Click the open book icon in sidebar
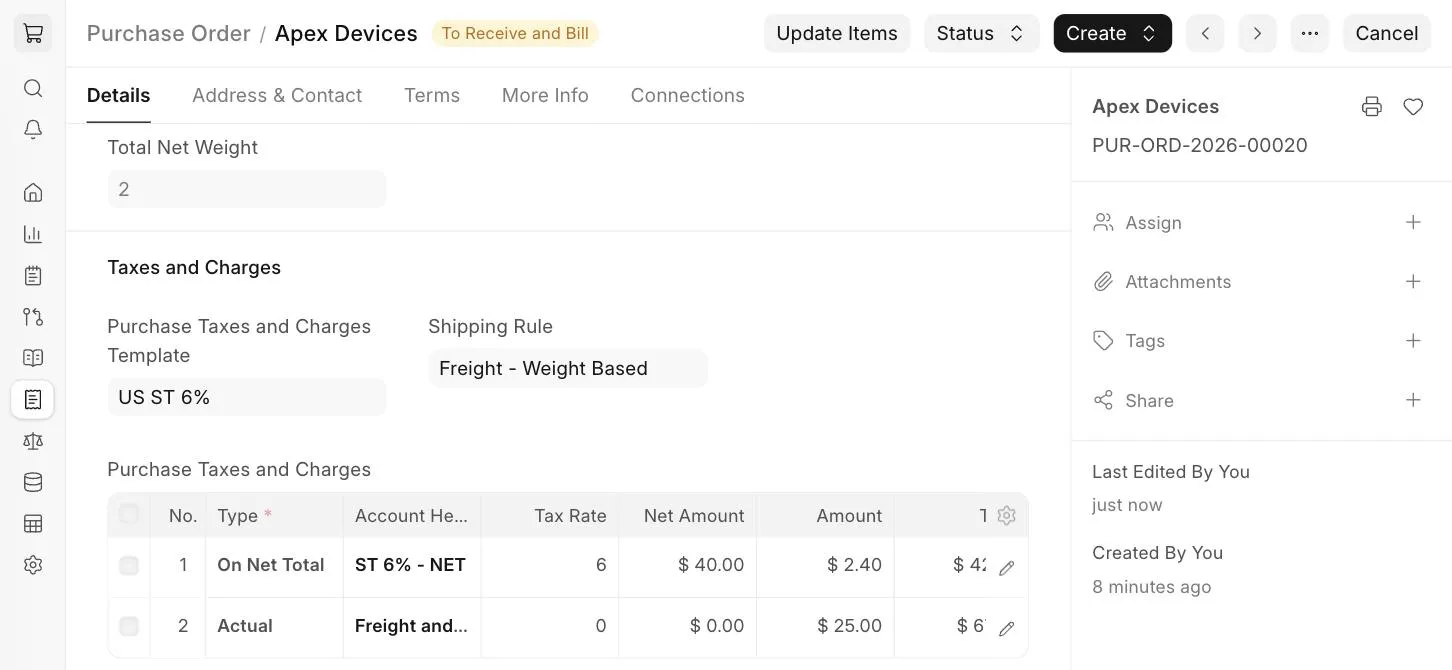The width and height of the screenshot is (1452, 670). coord(33,358)
